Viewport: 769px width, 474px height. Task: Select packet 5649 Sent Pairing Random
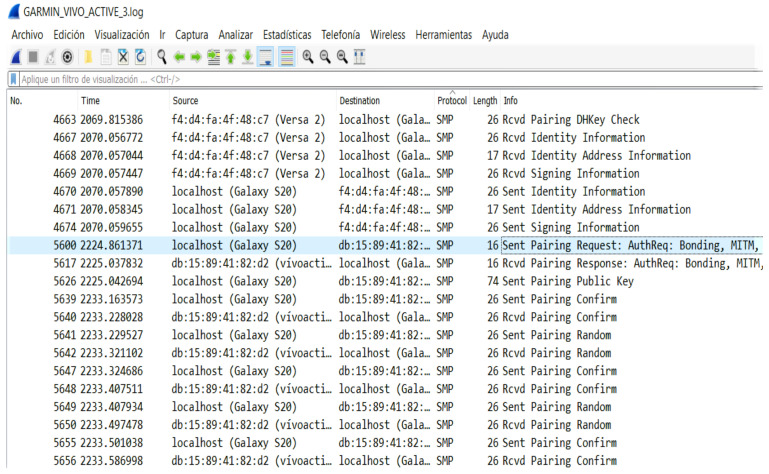click(385, 407)
